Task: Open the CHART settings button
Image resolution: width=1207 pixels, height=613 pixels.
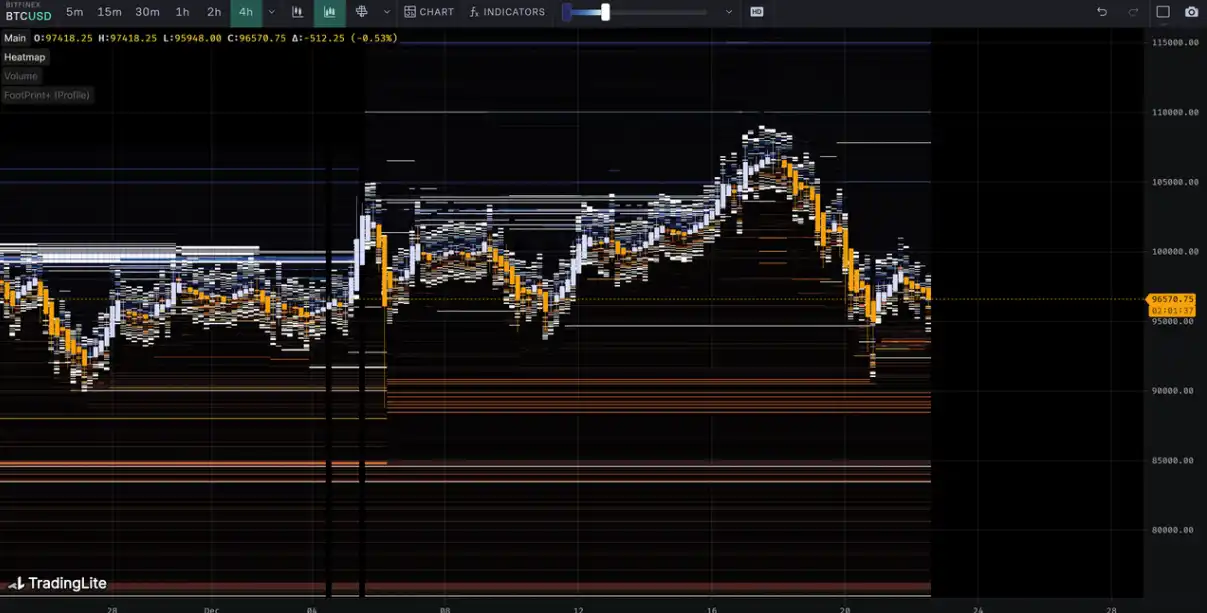Action: (x=429, y=12)
